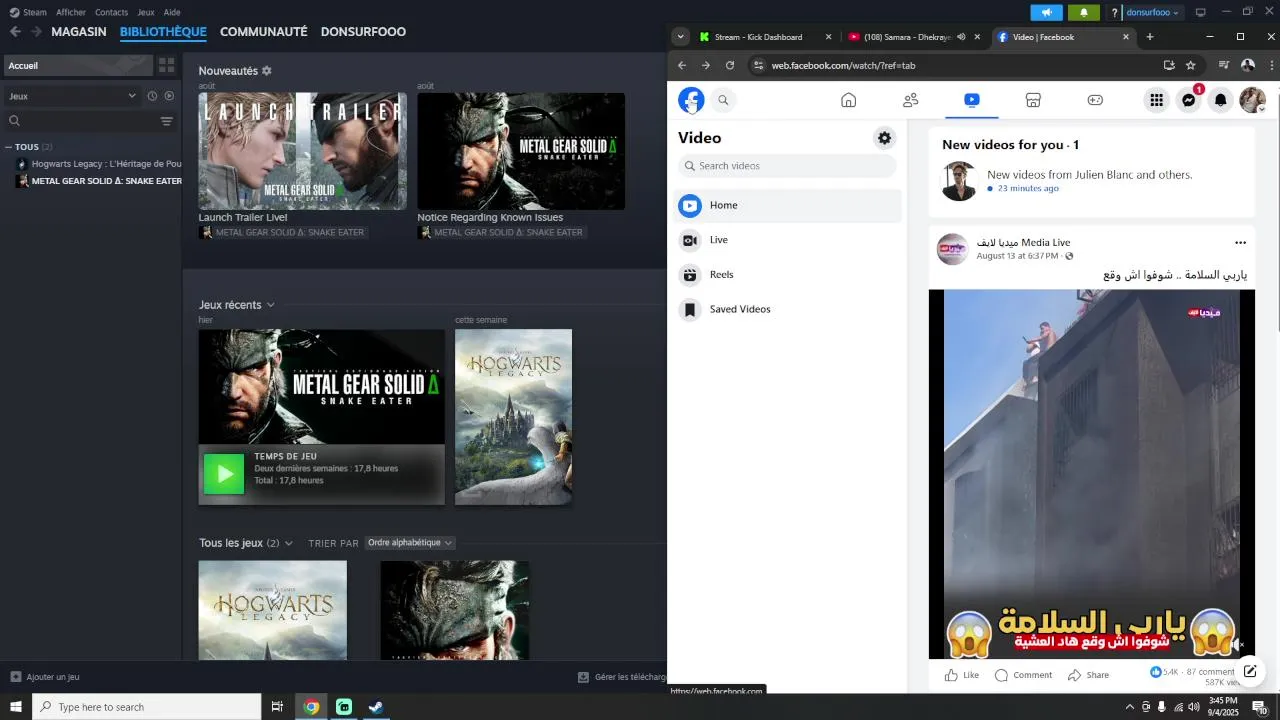Bookmark page with Chrome star icon
The height and width of the screenshot is (720, 1280).
pyautogui.click(x=1190, y=65)
